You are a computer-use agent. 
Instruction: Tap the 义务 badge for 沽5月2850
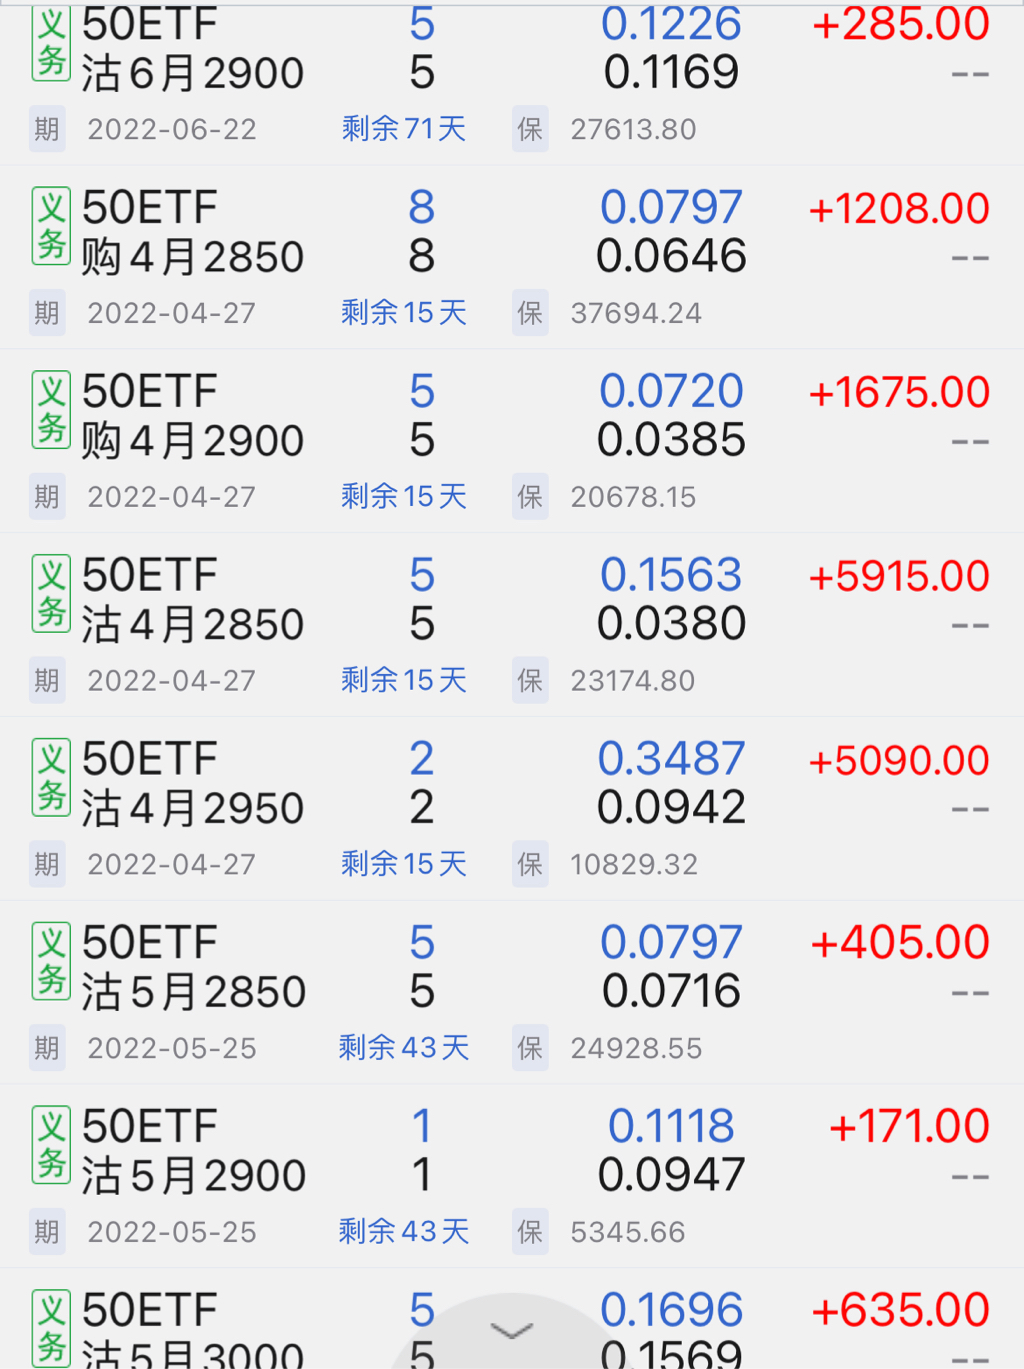(x=51, y=961)
